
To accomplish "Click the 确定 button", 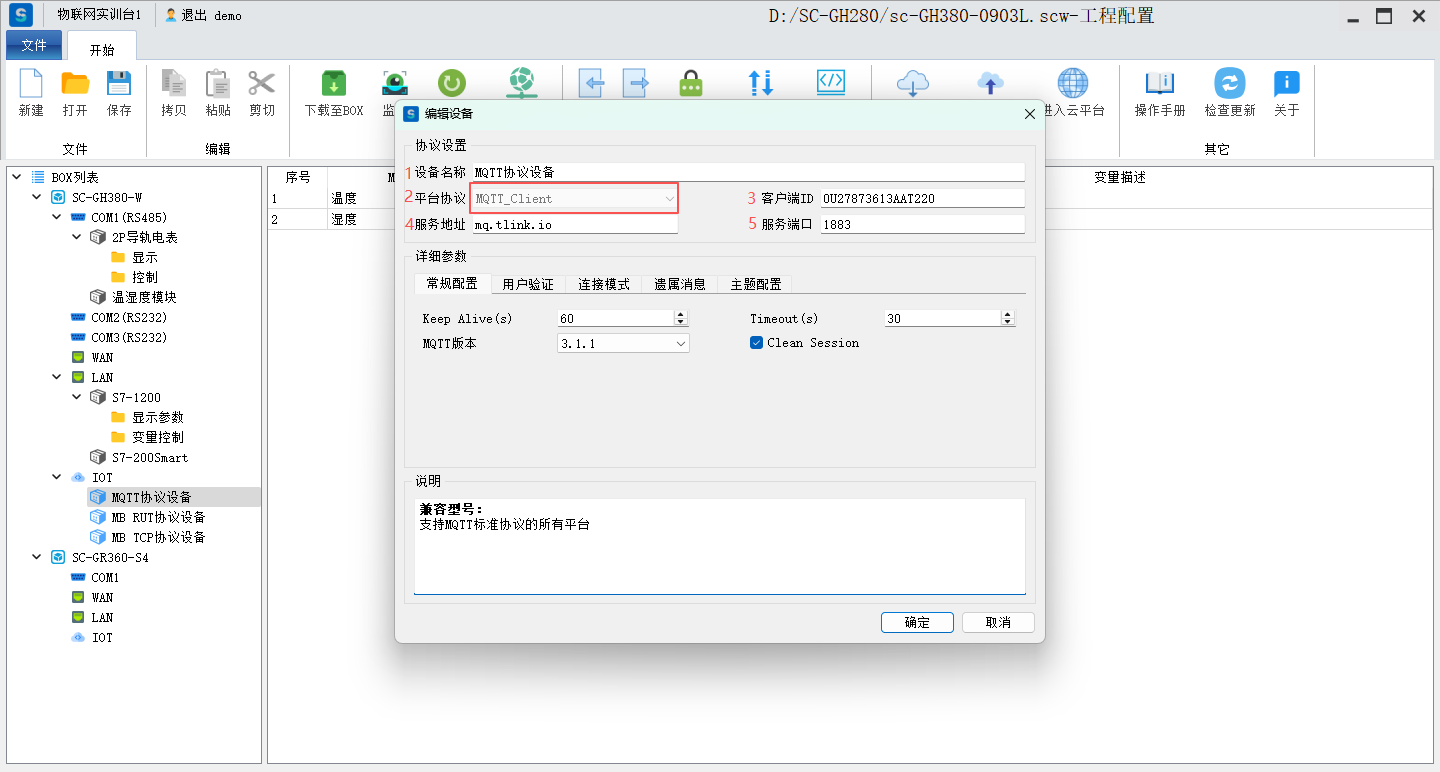I will (917, 622).
